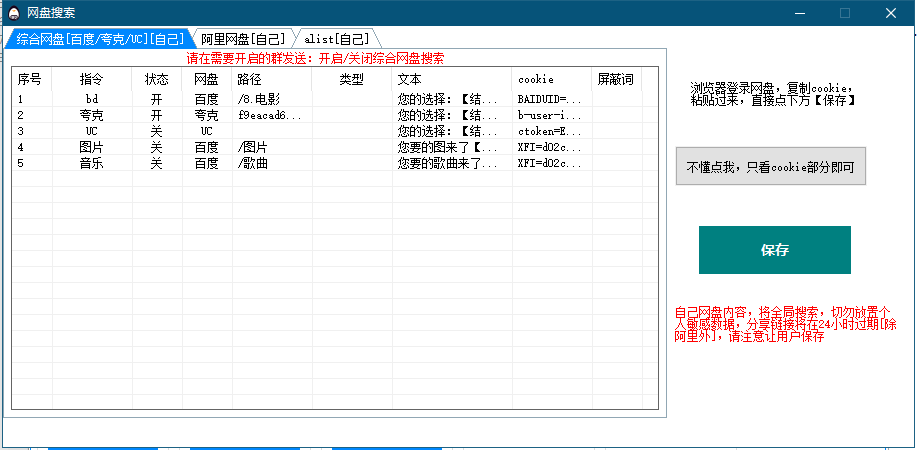917x450 pixels.
Task: Click 百度 netdisk cell in bd row
Action: [206, 99]
